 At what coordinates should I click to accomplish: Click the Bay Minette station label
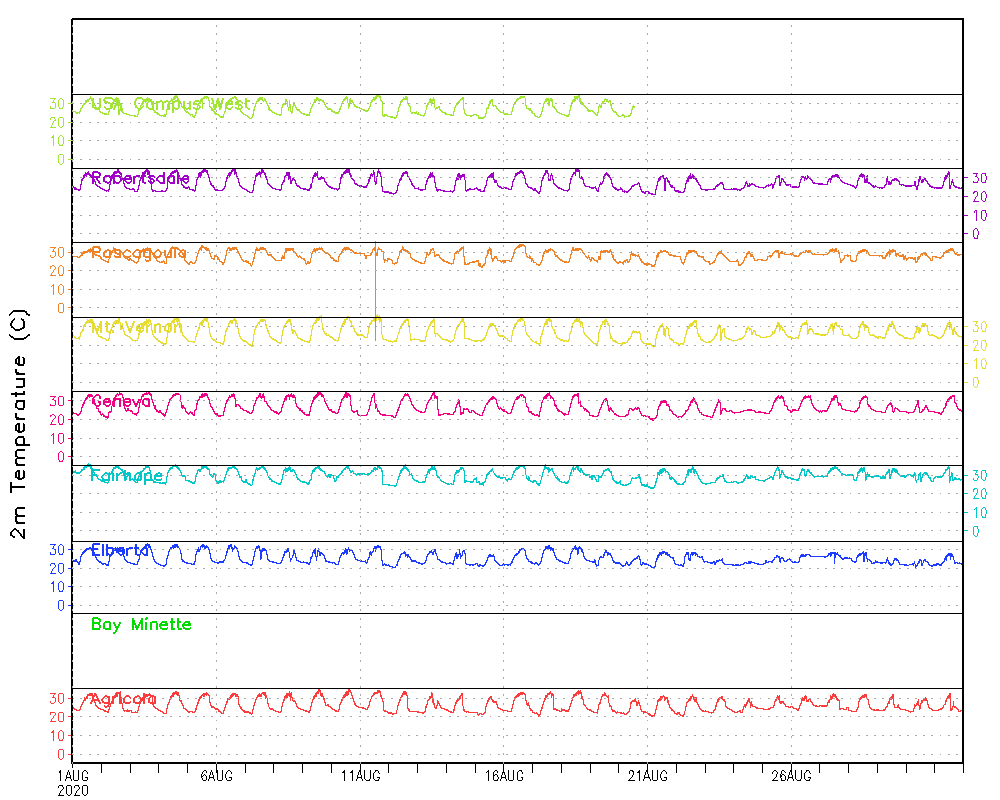(141, 625)
